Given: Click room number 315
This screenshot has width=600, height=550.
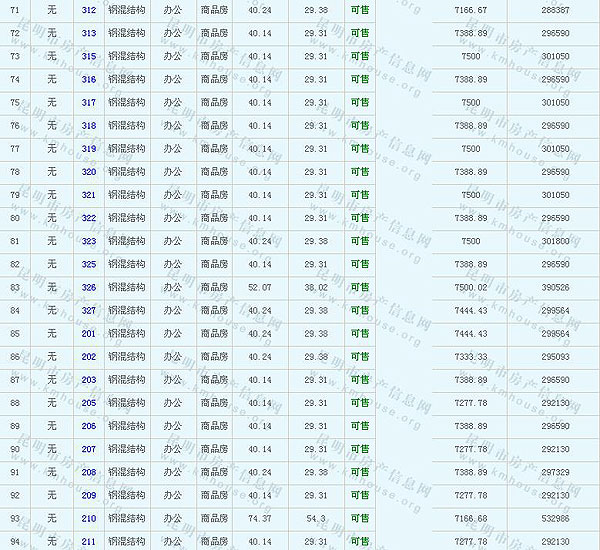Looking at the screenshot, I should point(89,56).
